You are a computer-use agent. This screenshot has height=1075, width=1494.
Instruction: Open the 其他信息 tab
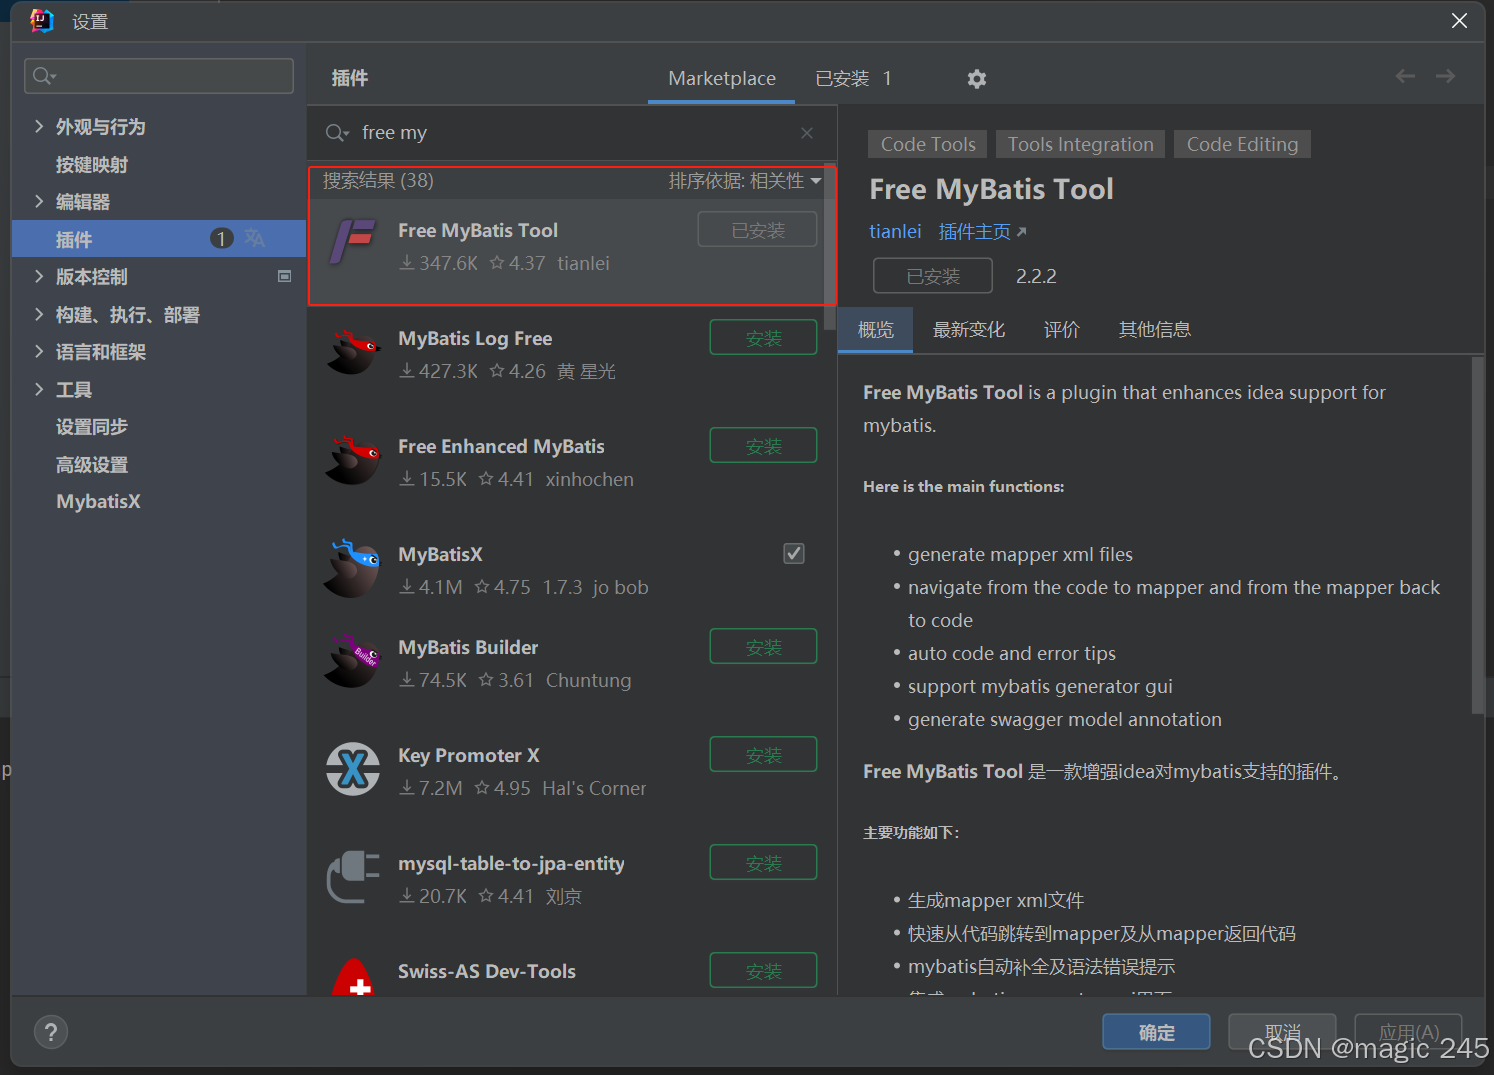1155,330
